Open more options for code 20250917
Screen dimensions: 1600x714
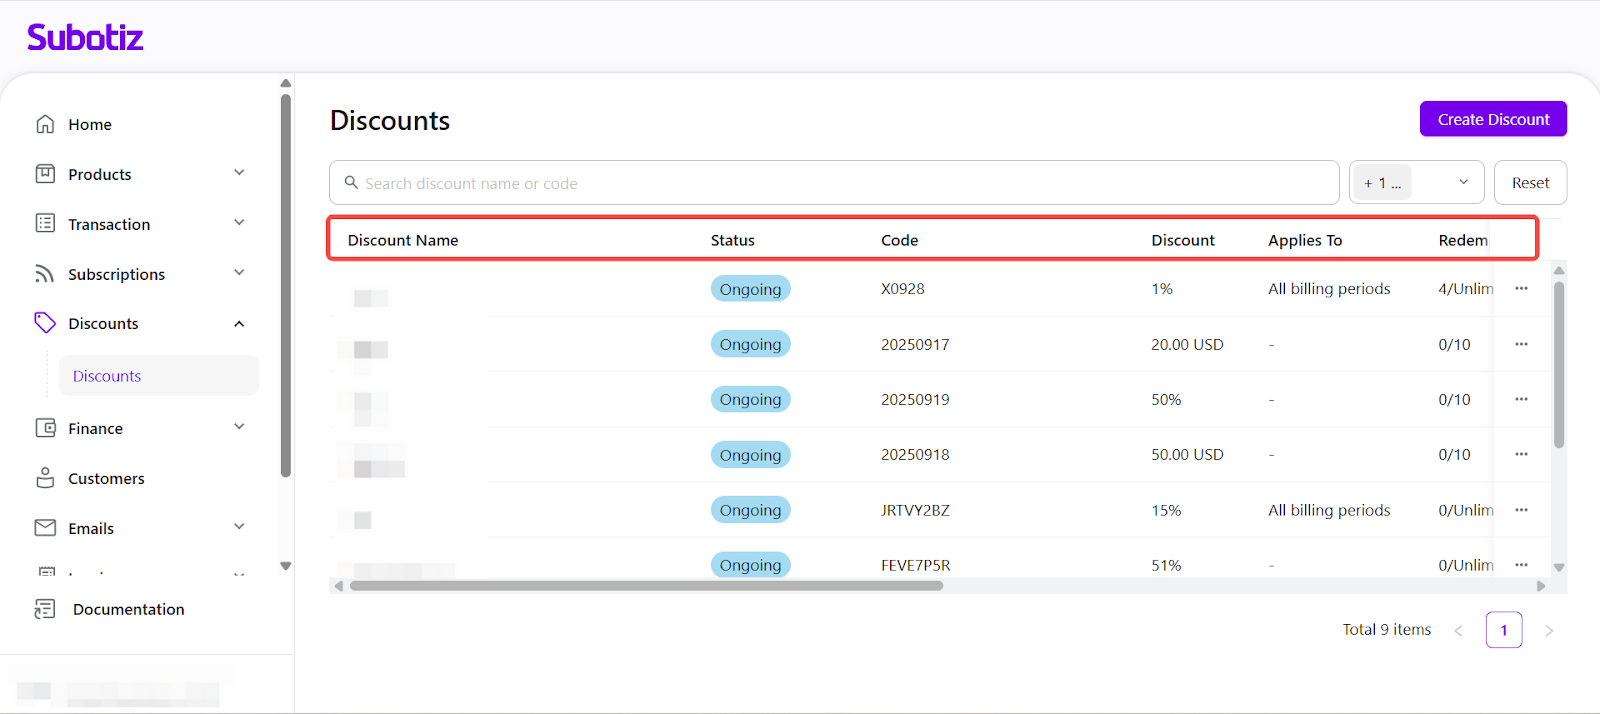pyautogui.click(x=1521, y=344)
